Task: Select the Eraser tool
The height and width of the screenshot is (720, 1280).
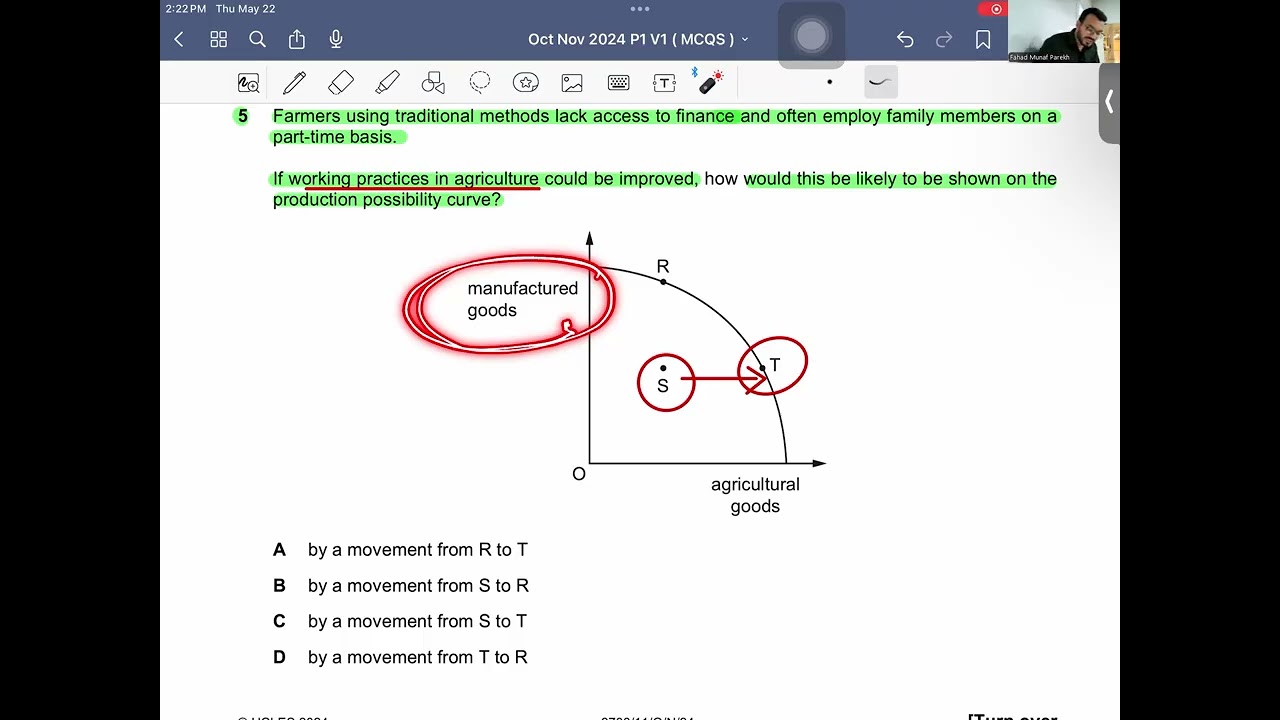Action: [341, 83]
